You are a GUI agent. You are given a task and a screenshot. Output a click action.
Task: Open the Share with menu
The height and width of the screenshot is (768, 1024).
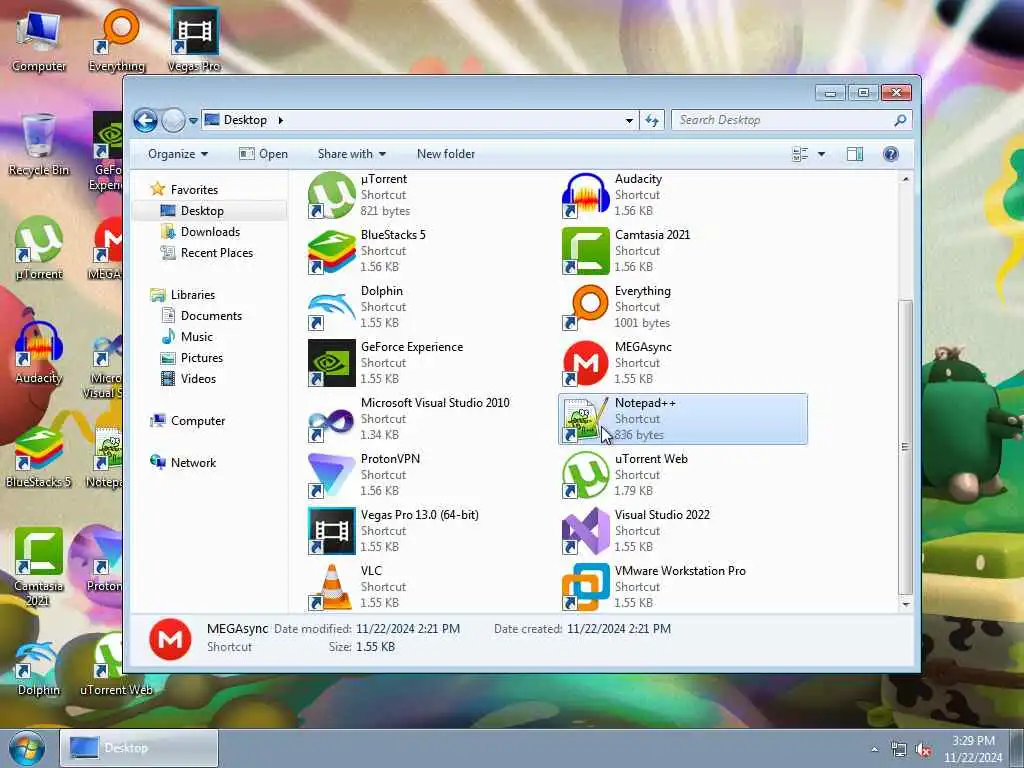351,154
